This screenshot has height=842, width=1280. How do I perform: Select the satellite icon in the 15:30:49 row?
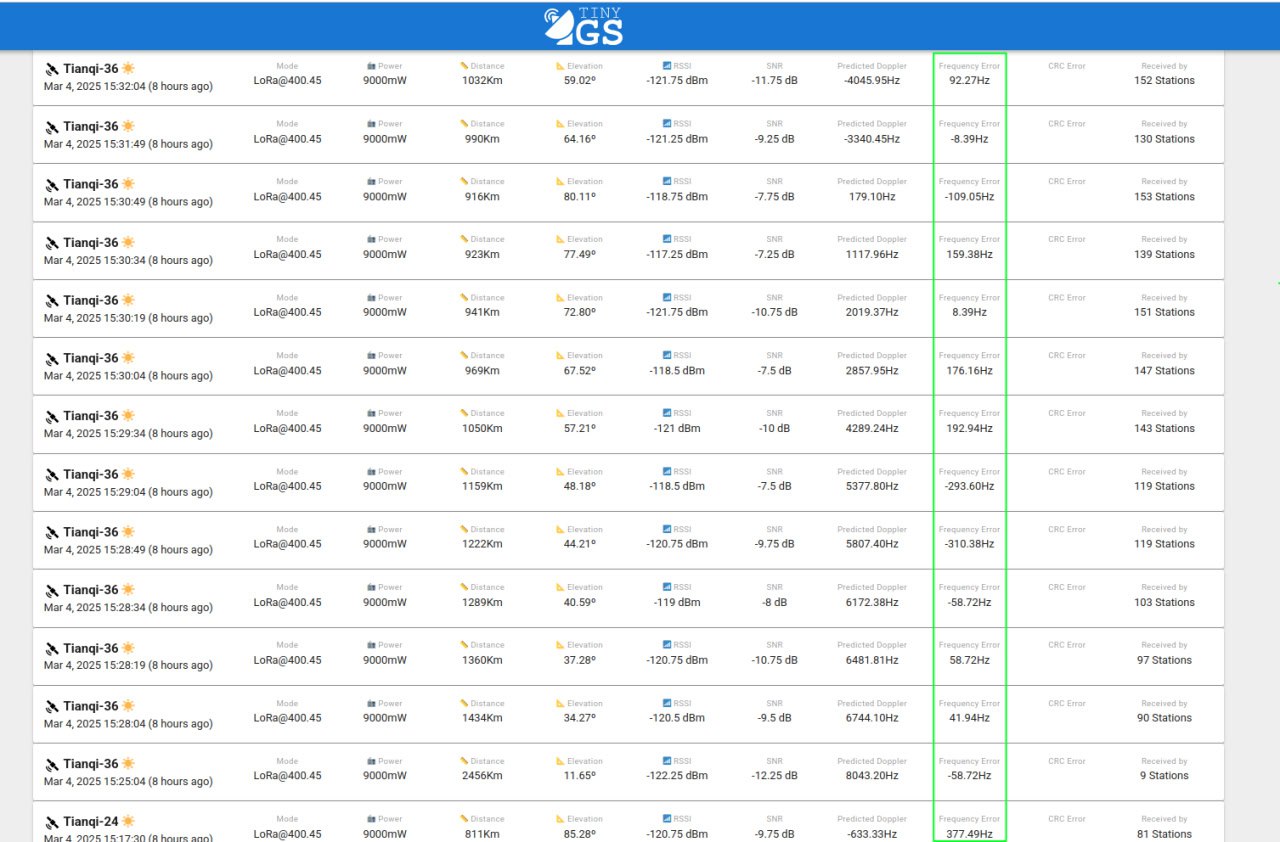(x=52, y=185)
